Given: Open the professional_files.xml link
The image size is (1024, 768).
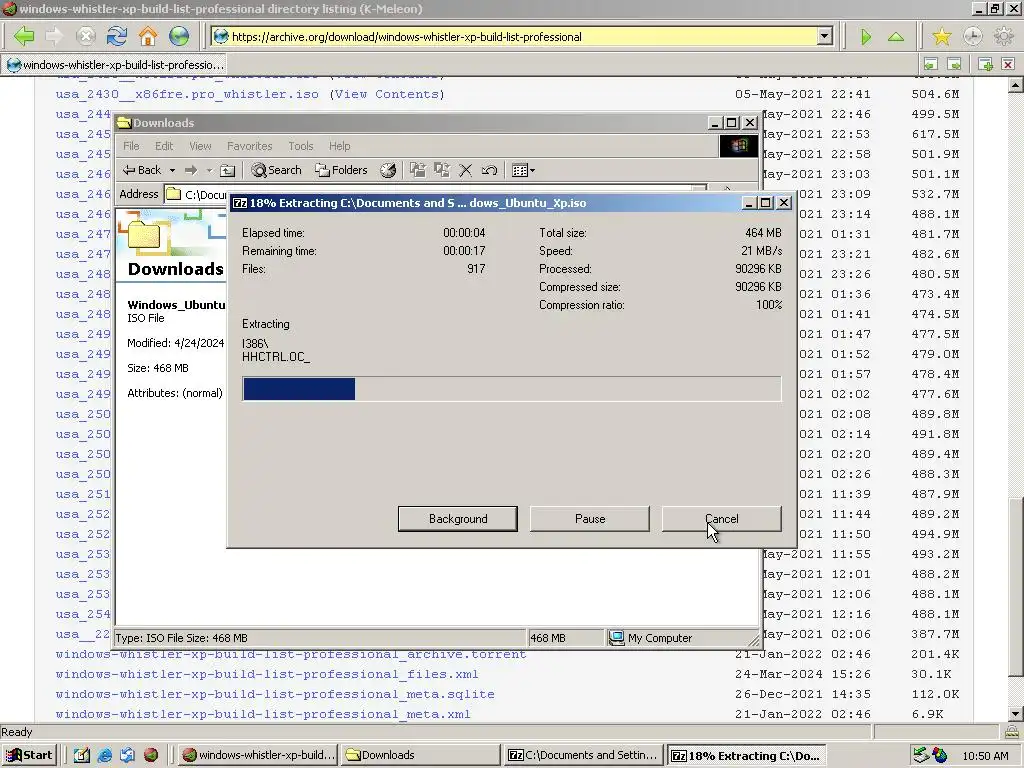Looking at the screenshot, I should 267,674.
